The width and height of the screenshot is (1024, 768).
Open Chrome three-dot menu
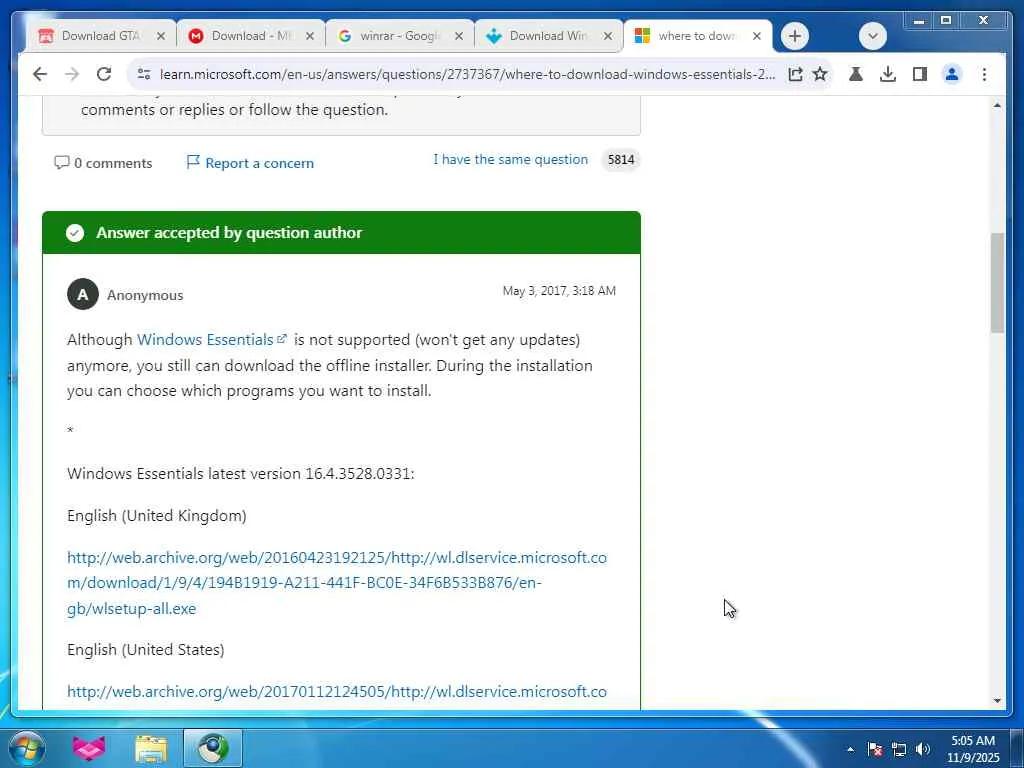(984, 74)
